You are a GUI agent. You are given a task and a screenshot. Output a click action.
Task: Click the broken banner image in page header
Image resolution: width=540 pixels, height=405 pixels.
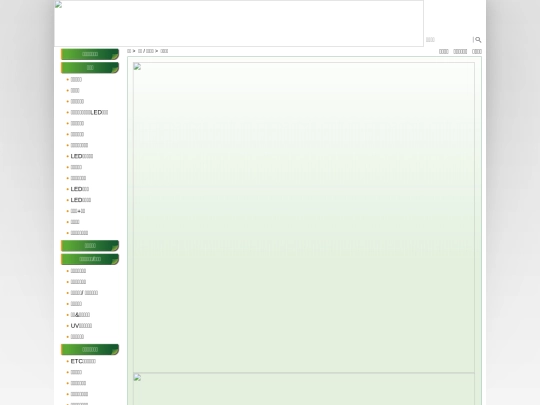tap(239, 23)
